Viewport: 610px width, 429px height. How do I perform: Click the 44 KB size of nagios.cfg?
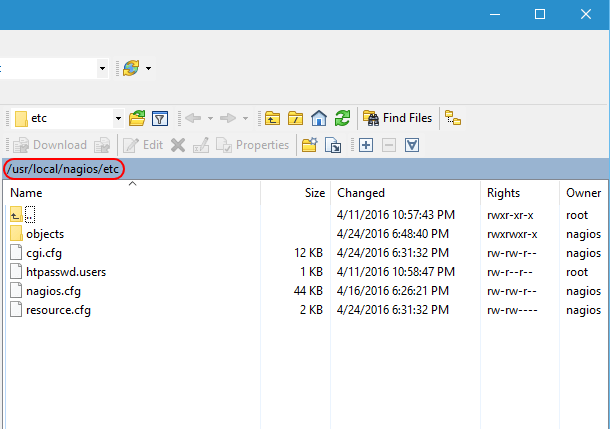[x=308, y=291]
